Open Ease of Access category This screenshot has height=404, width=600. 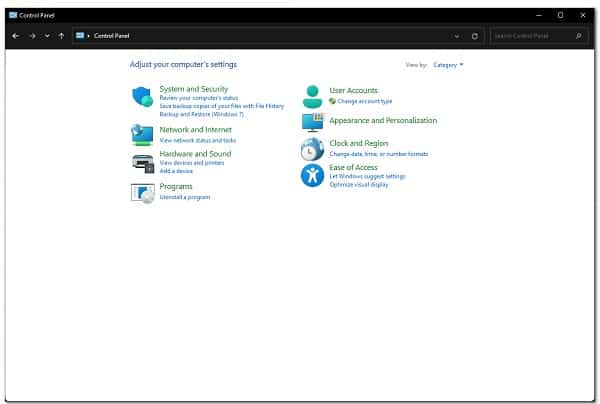[353, 167]
